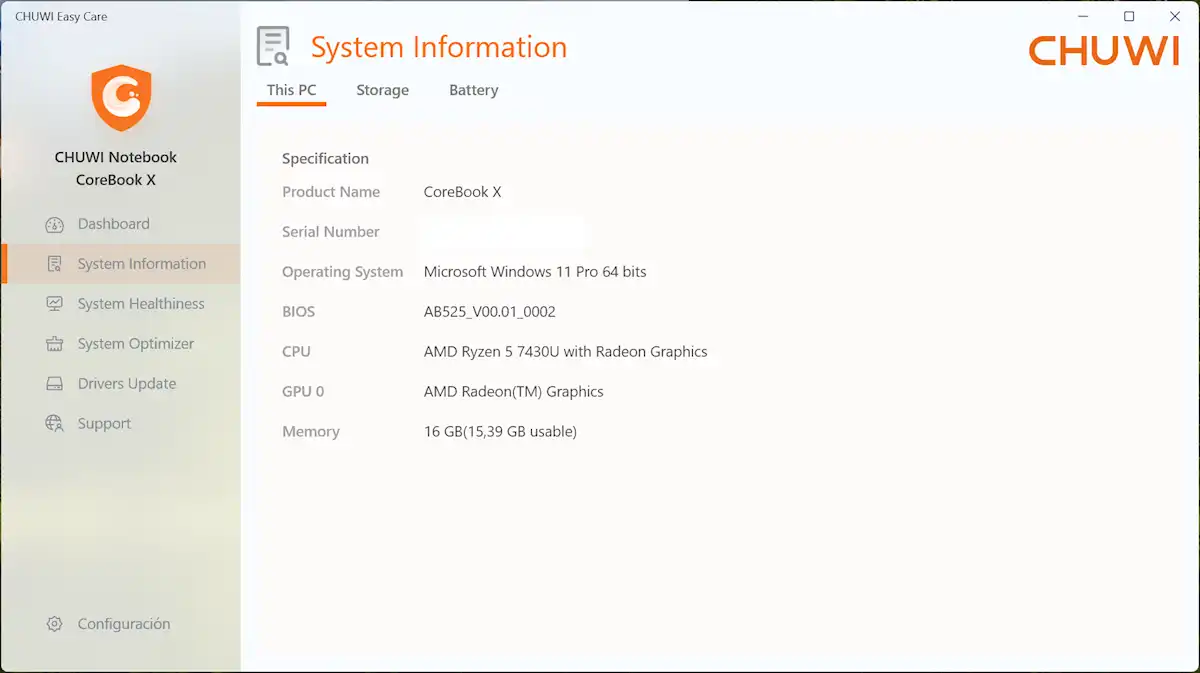Click the orange CHUWI shield logo

point(121,97)
